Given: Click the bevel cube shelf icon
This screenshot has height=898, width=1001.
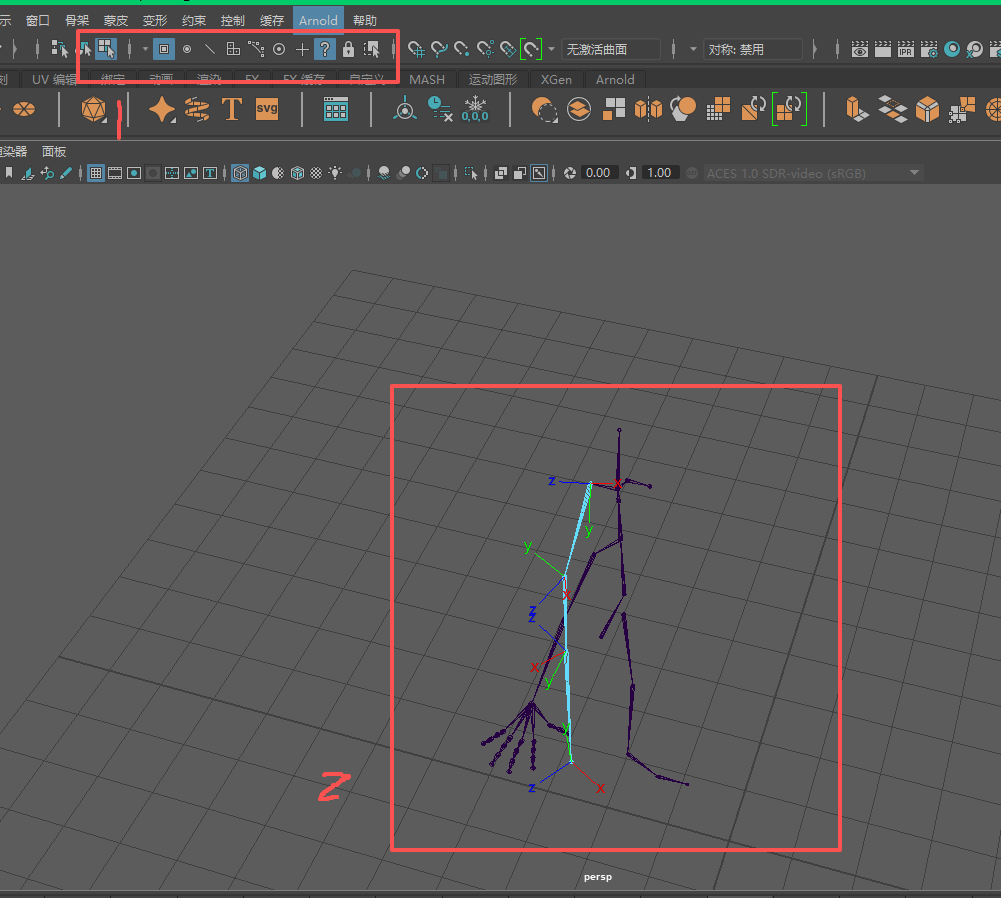Looking at the screenshot, I should [927, 109].
